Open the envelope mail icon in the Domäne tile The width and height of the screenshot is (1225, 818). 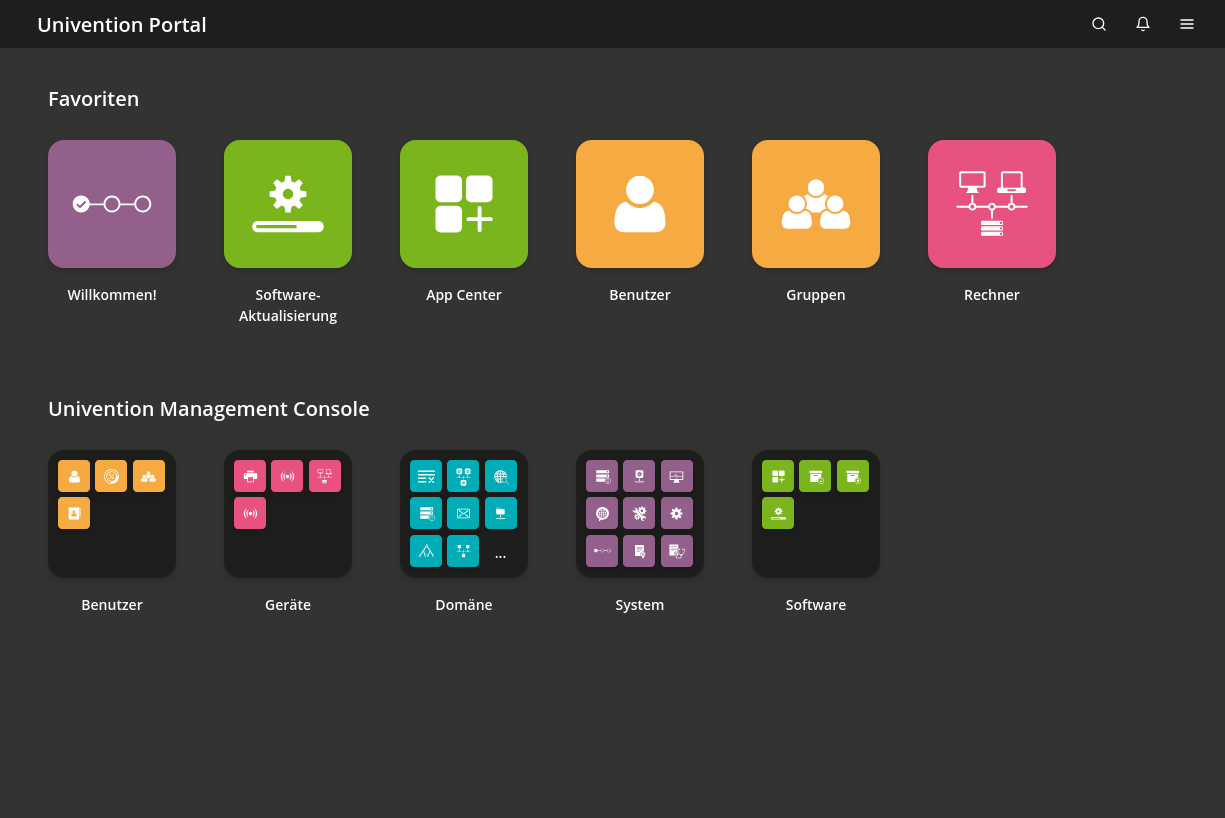click(463, 513)
